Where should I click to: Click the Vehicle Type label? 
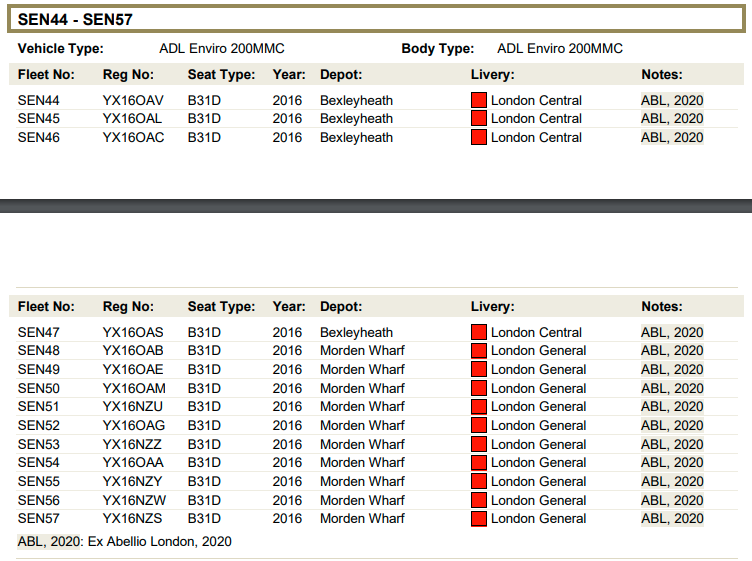pos(60,48)
